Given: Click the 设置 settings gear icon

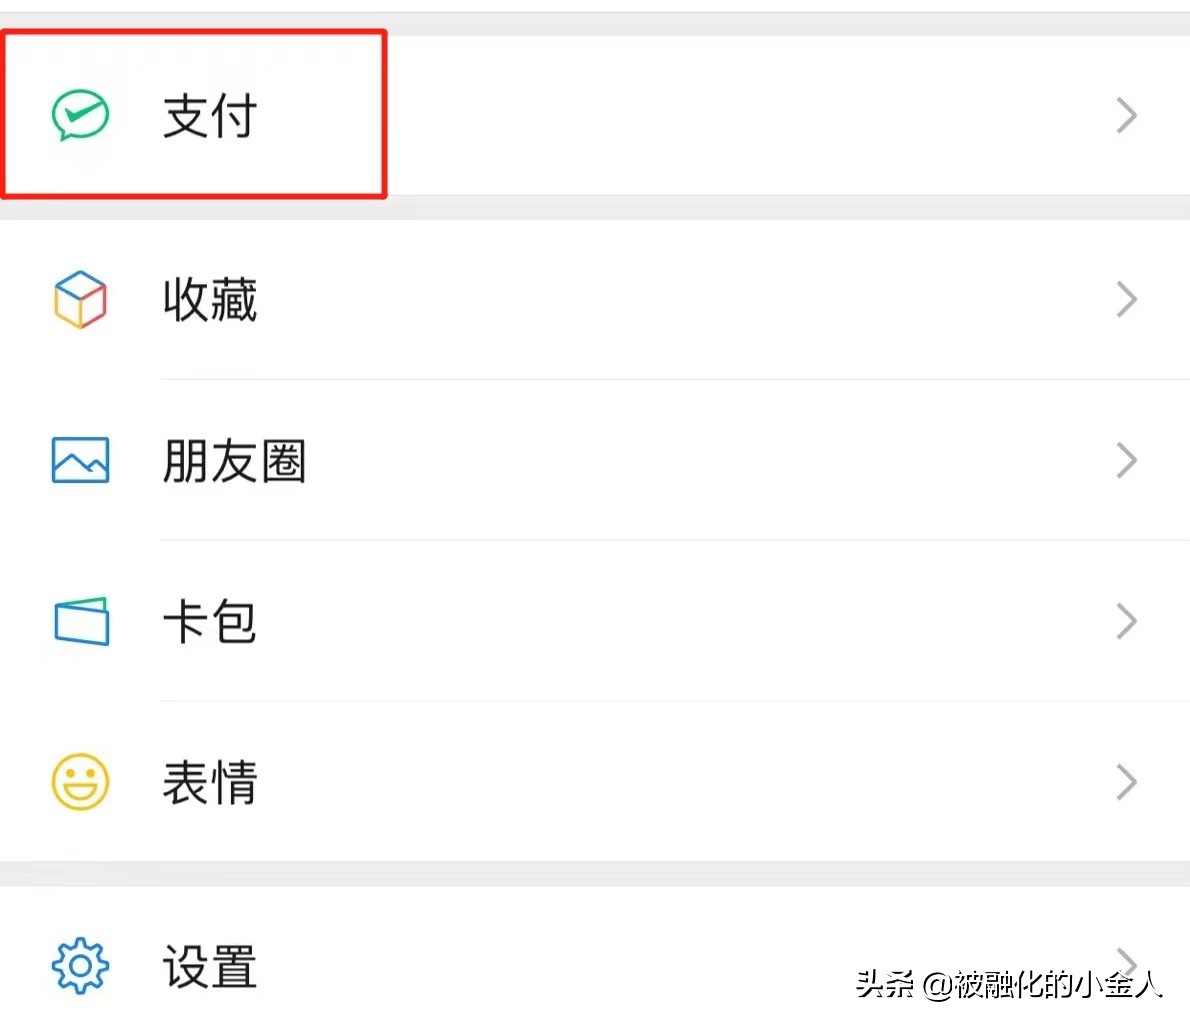Looking at the screenshot, I should [80, 964].
